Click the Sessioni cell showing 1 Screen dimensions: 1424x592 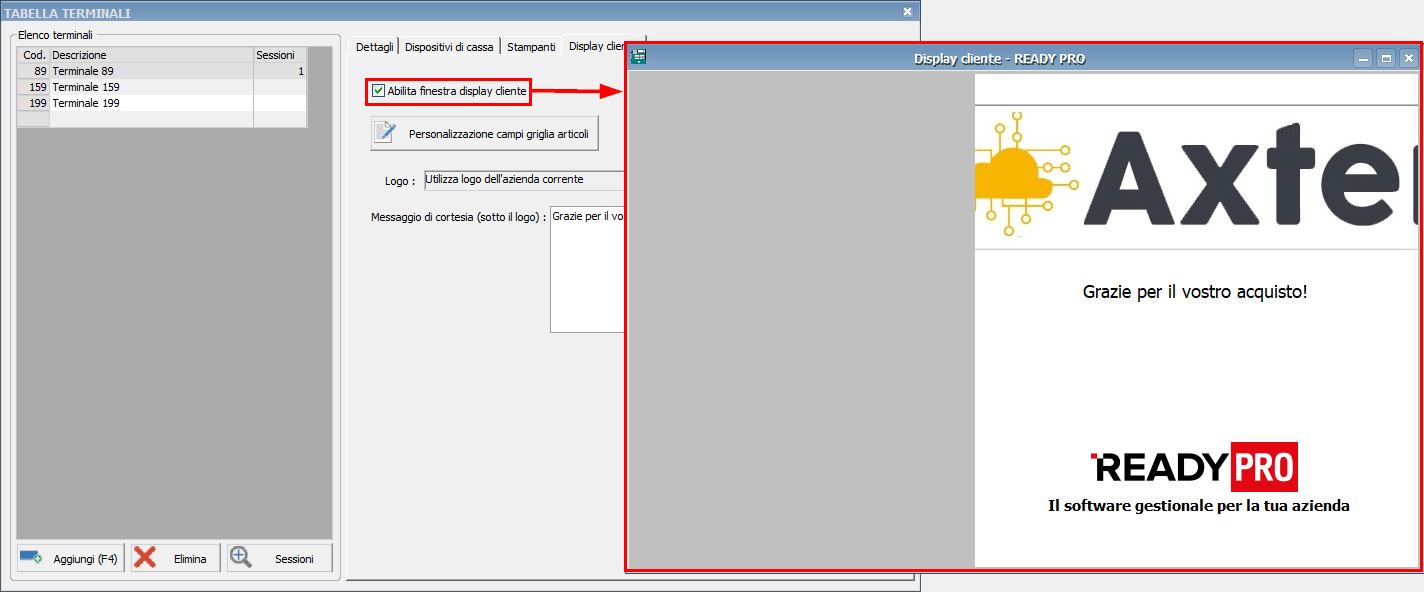(x=280, y=71)
